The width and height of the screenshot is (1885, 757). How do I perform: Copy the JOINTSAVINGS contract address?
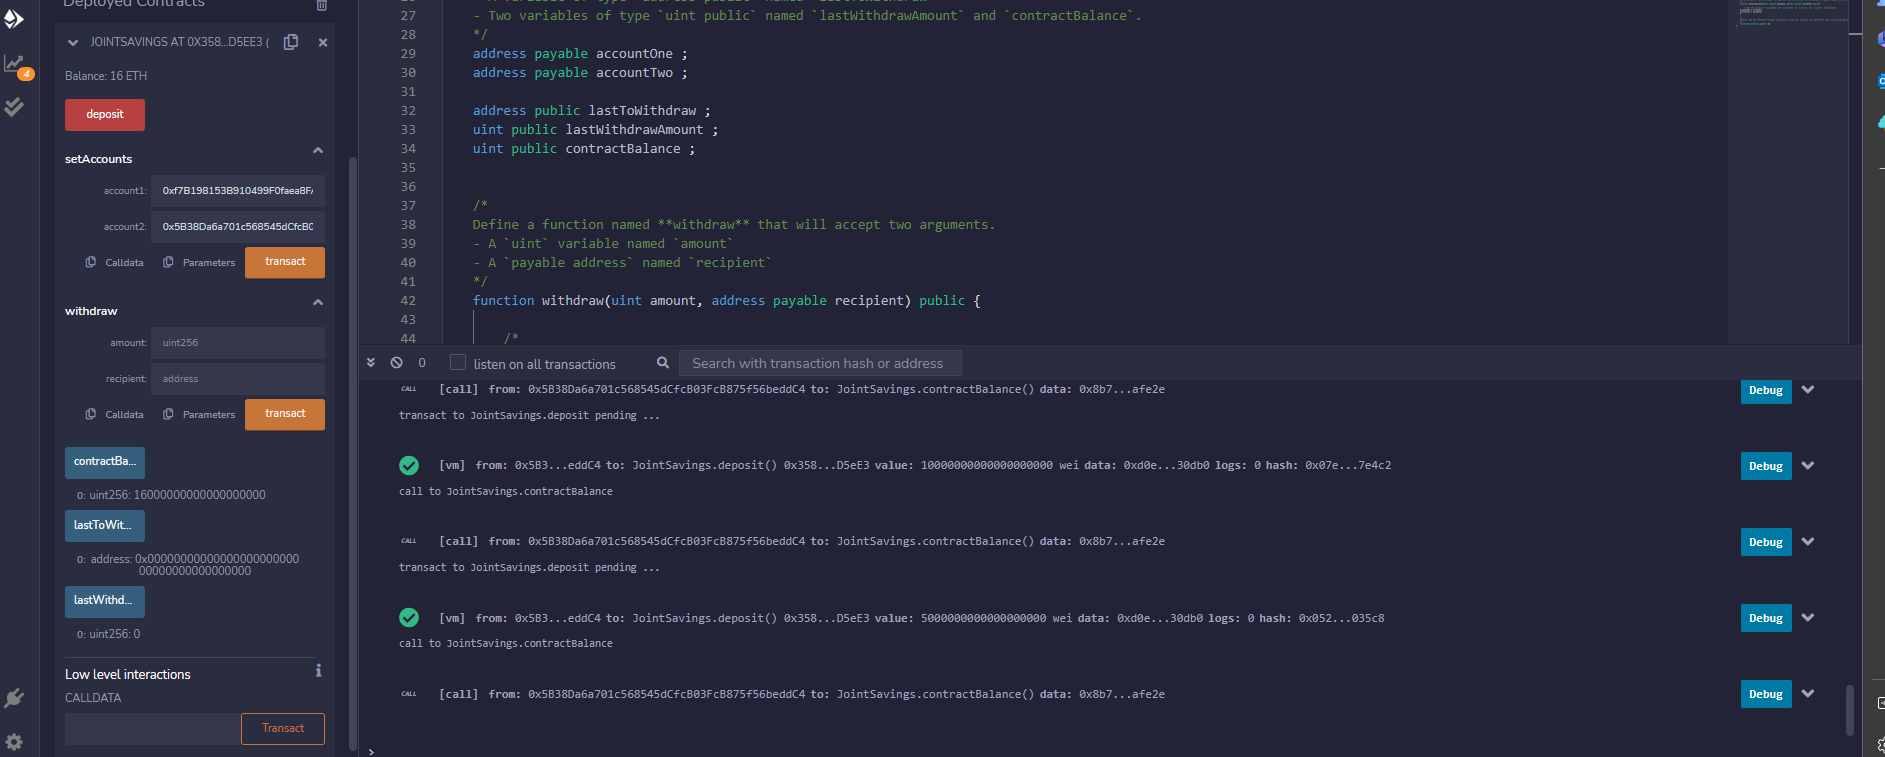[x=291, y=42]
